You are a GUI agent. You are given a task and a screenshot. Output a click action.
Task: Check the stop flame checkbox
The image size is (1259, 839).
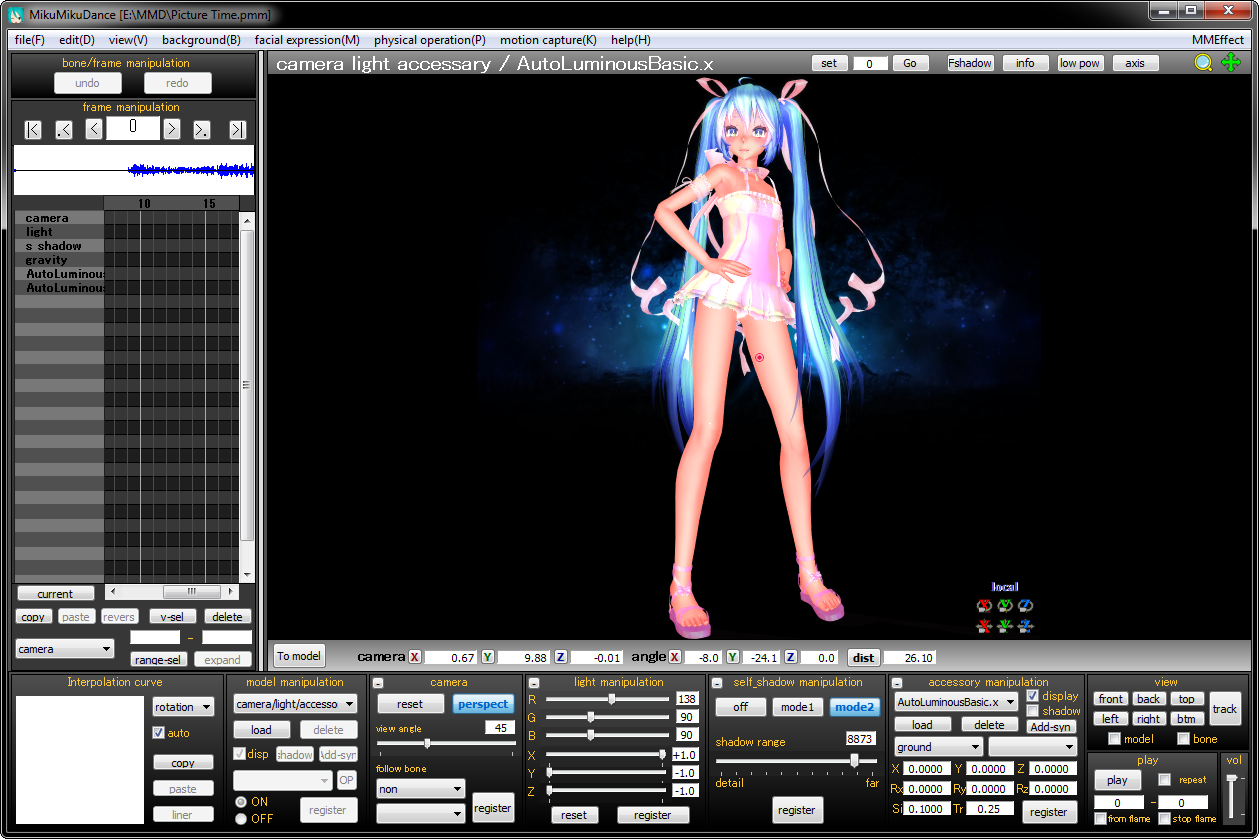click(1164, 819)
